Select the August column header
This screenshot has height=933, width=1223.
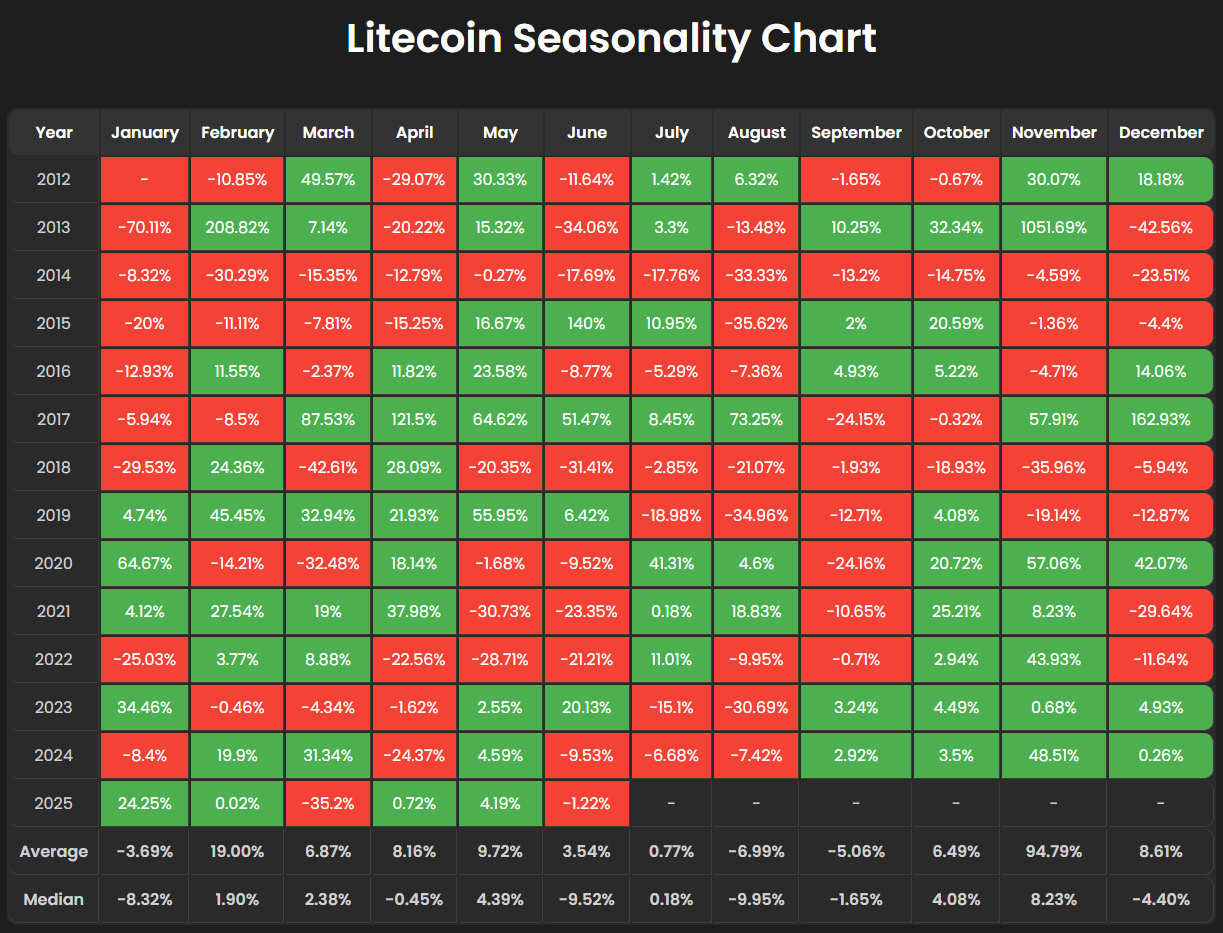point(756,132)
